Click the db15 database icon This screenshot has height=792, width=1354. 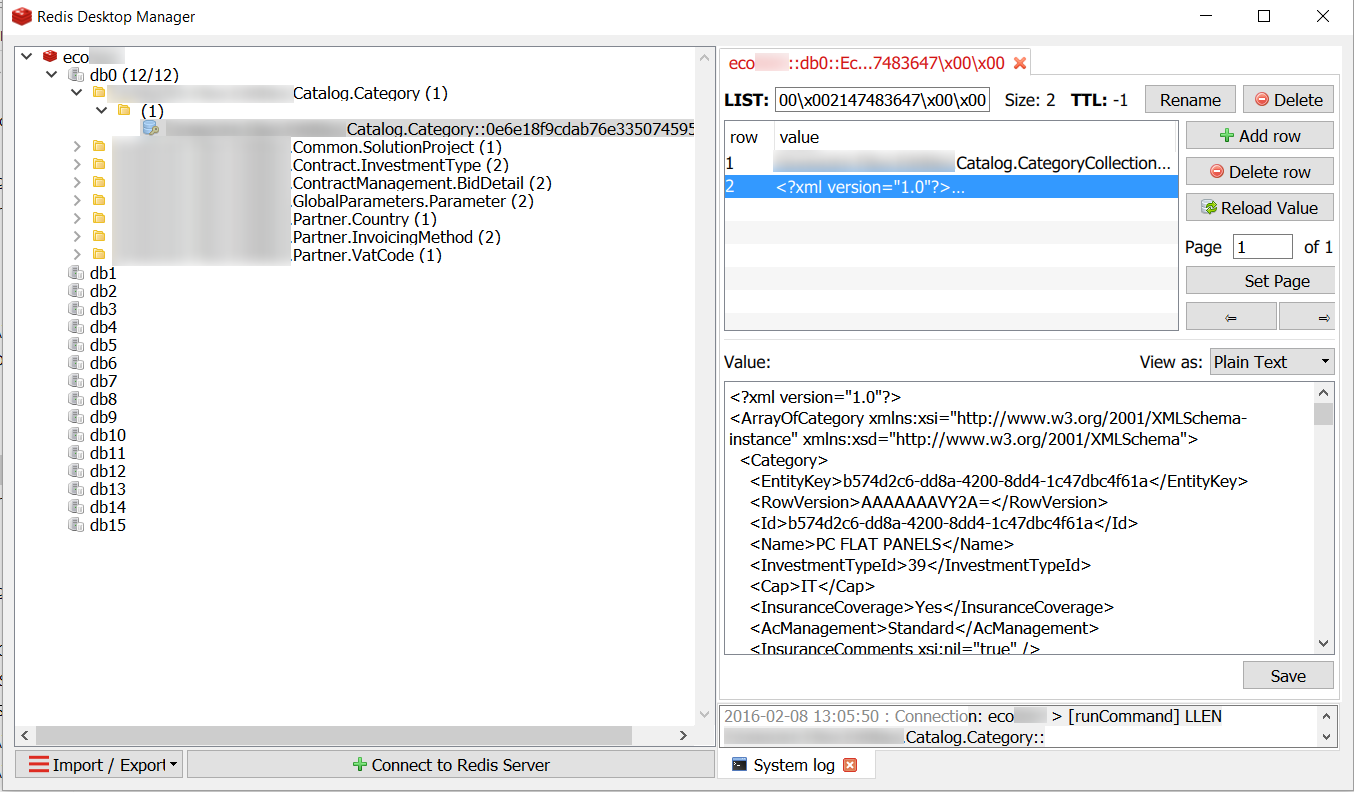pyautogui.click(x=75, y=525)
